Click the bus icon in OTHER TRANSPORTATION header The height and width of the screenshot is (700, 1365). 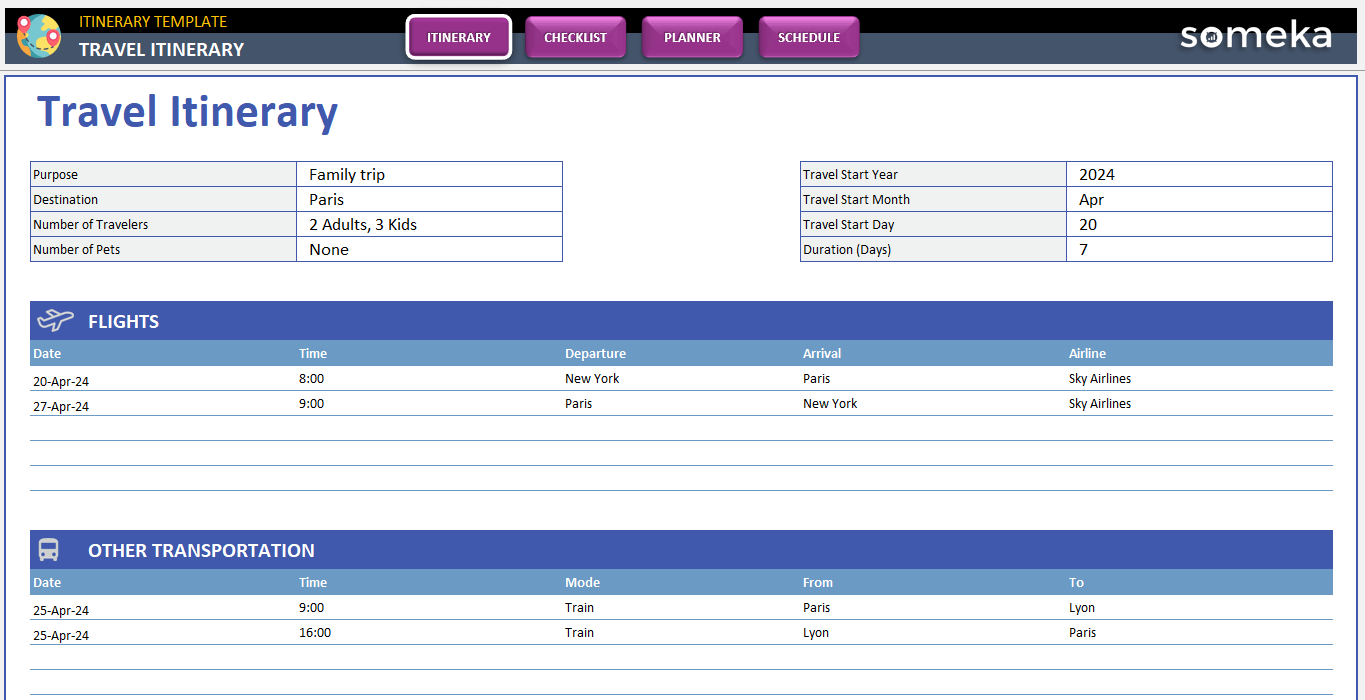tap(49, 548)
